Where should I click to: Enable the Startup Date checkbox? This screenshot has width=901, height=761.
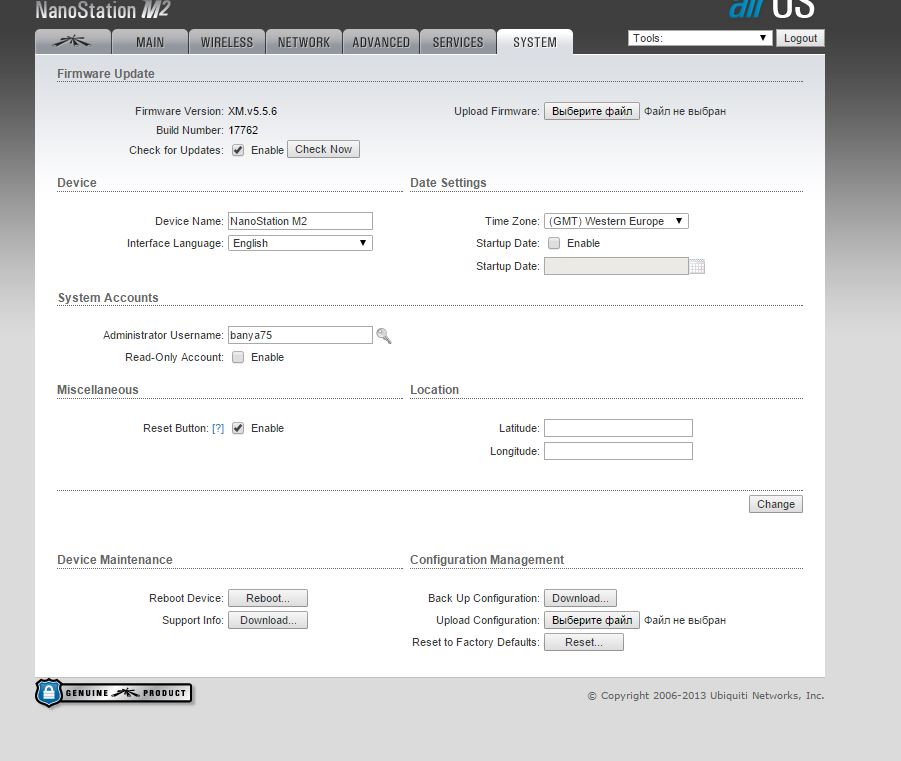point(554,243)
